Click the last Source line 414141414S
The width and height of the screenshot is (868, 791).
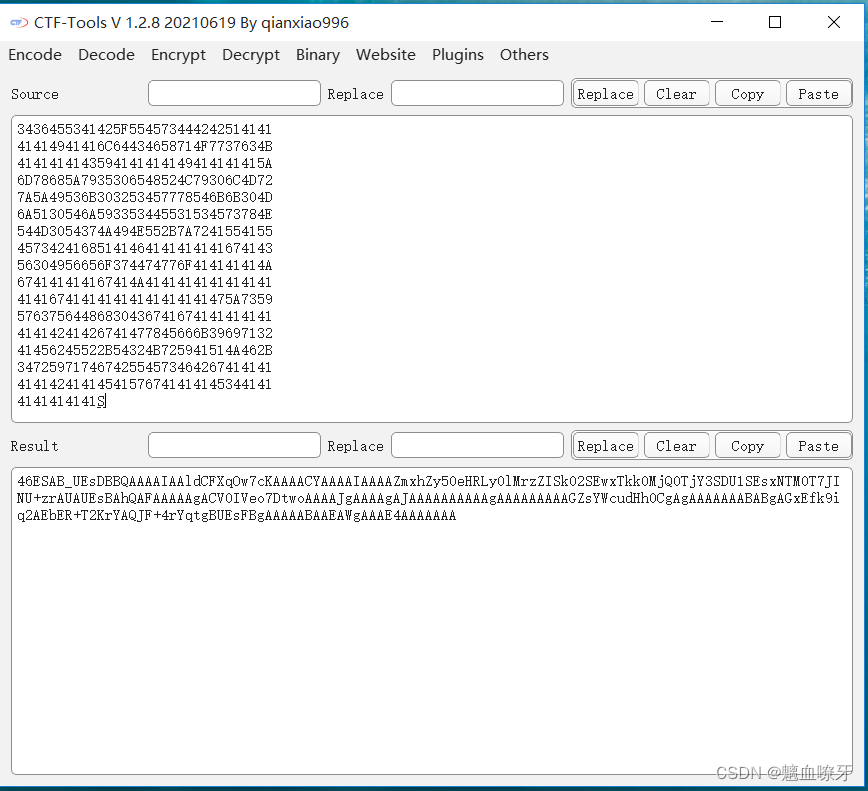click(x=61, y=401)
